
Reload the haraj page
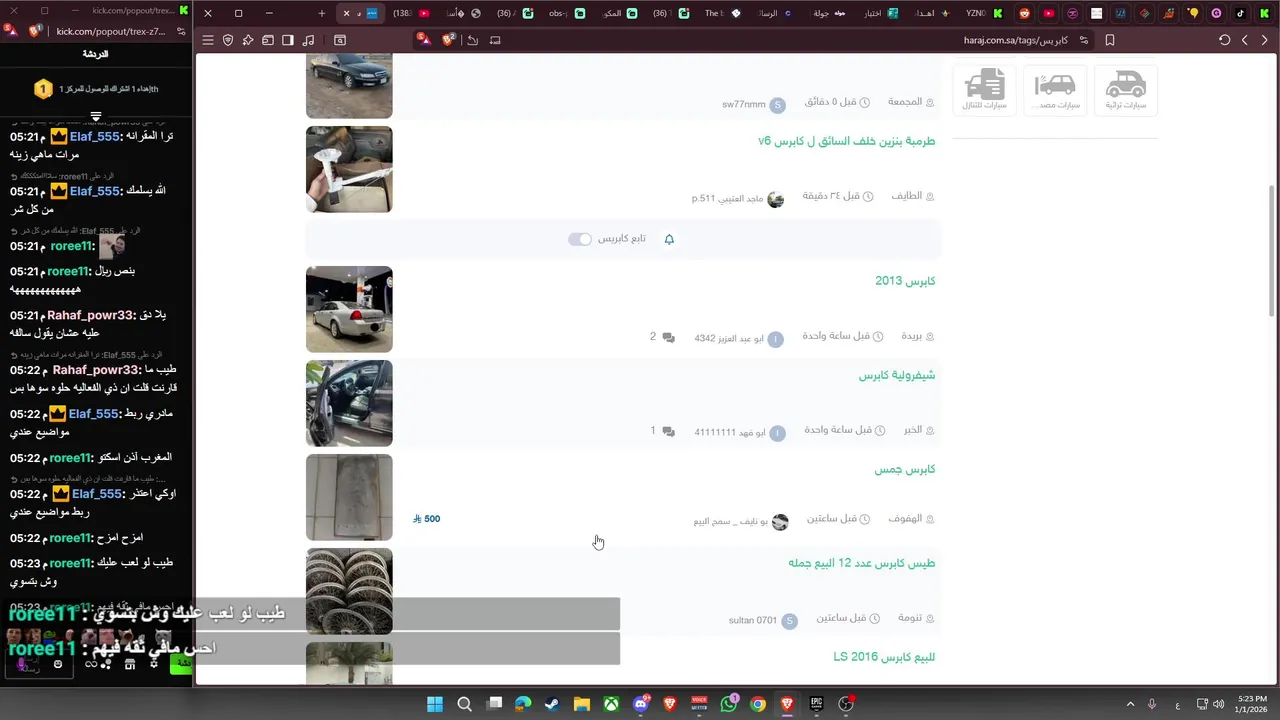coord(1224,40)
